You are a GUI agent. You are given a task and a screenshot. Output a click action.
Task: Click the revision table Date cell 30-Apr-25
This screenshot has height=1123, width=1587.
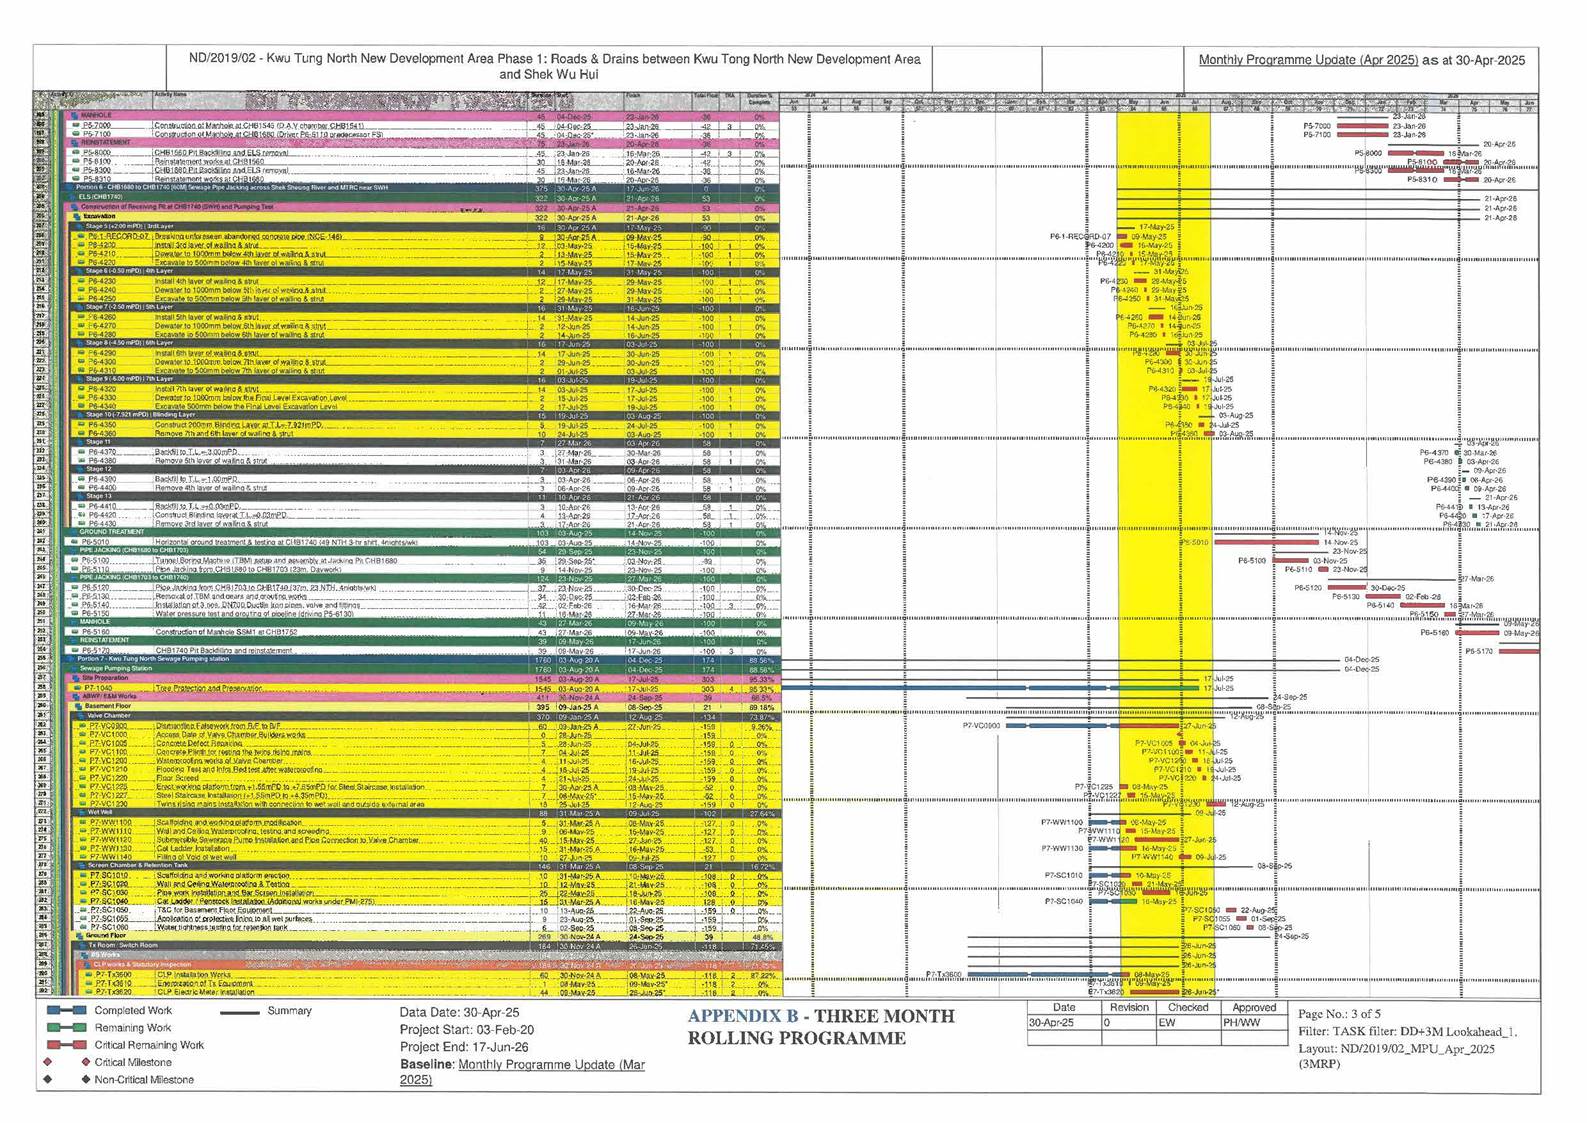pos(1064,1023)
